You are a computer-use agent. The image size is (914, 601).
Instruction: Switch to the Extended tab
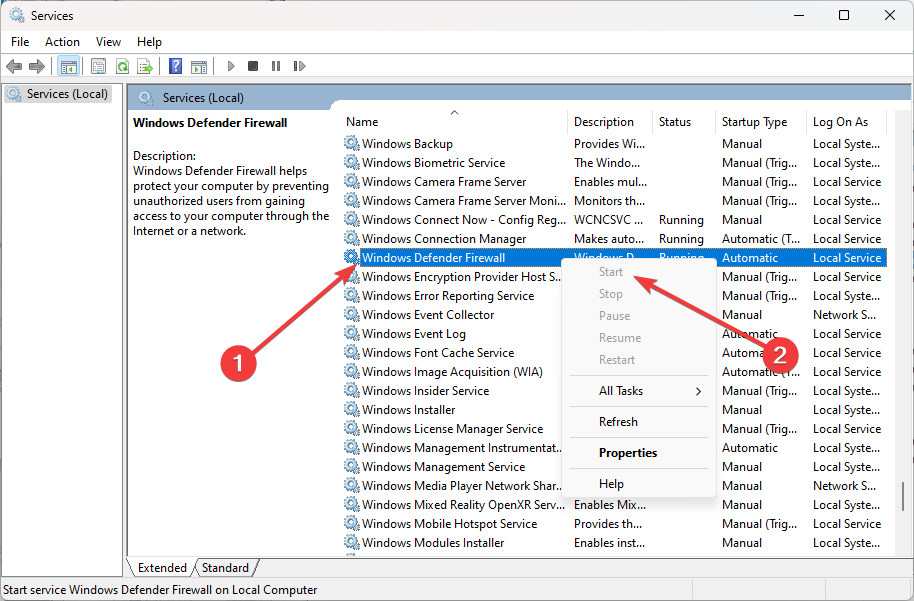162,568
